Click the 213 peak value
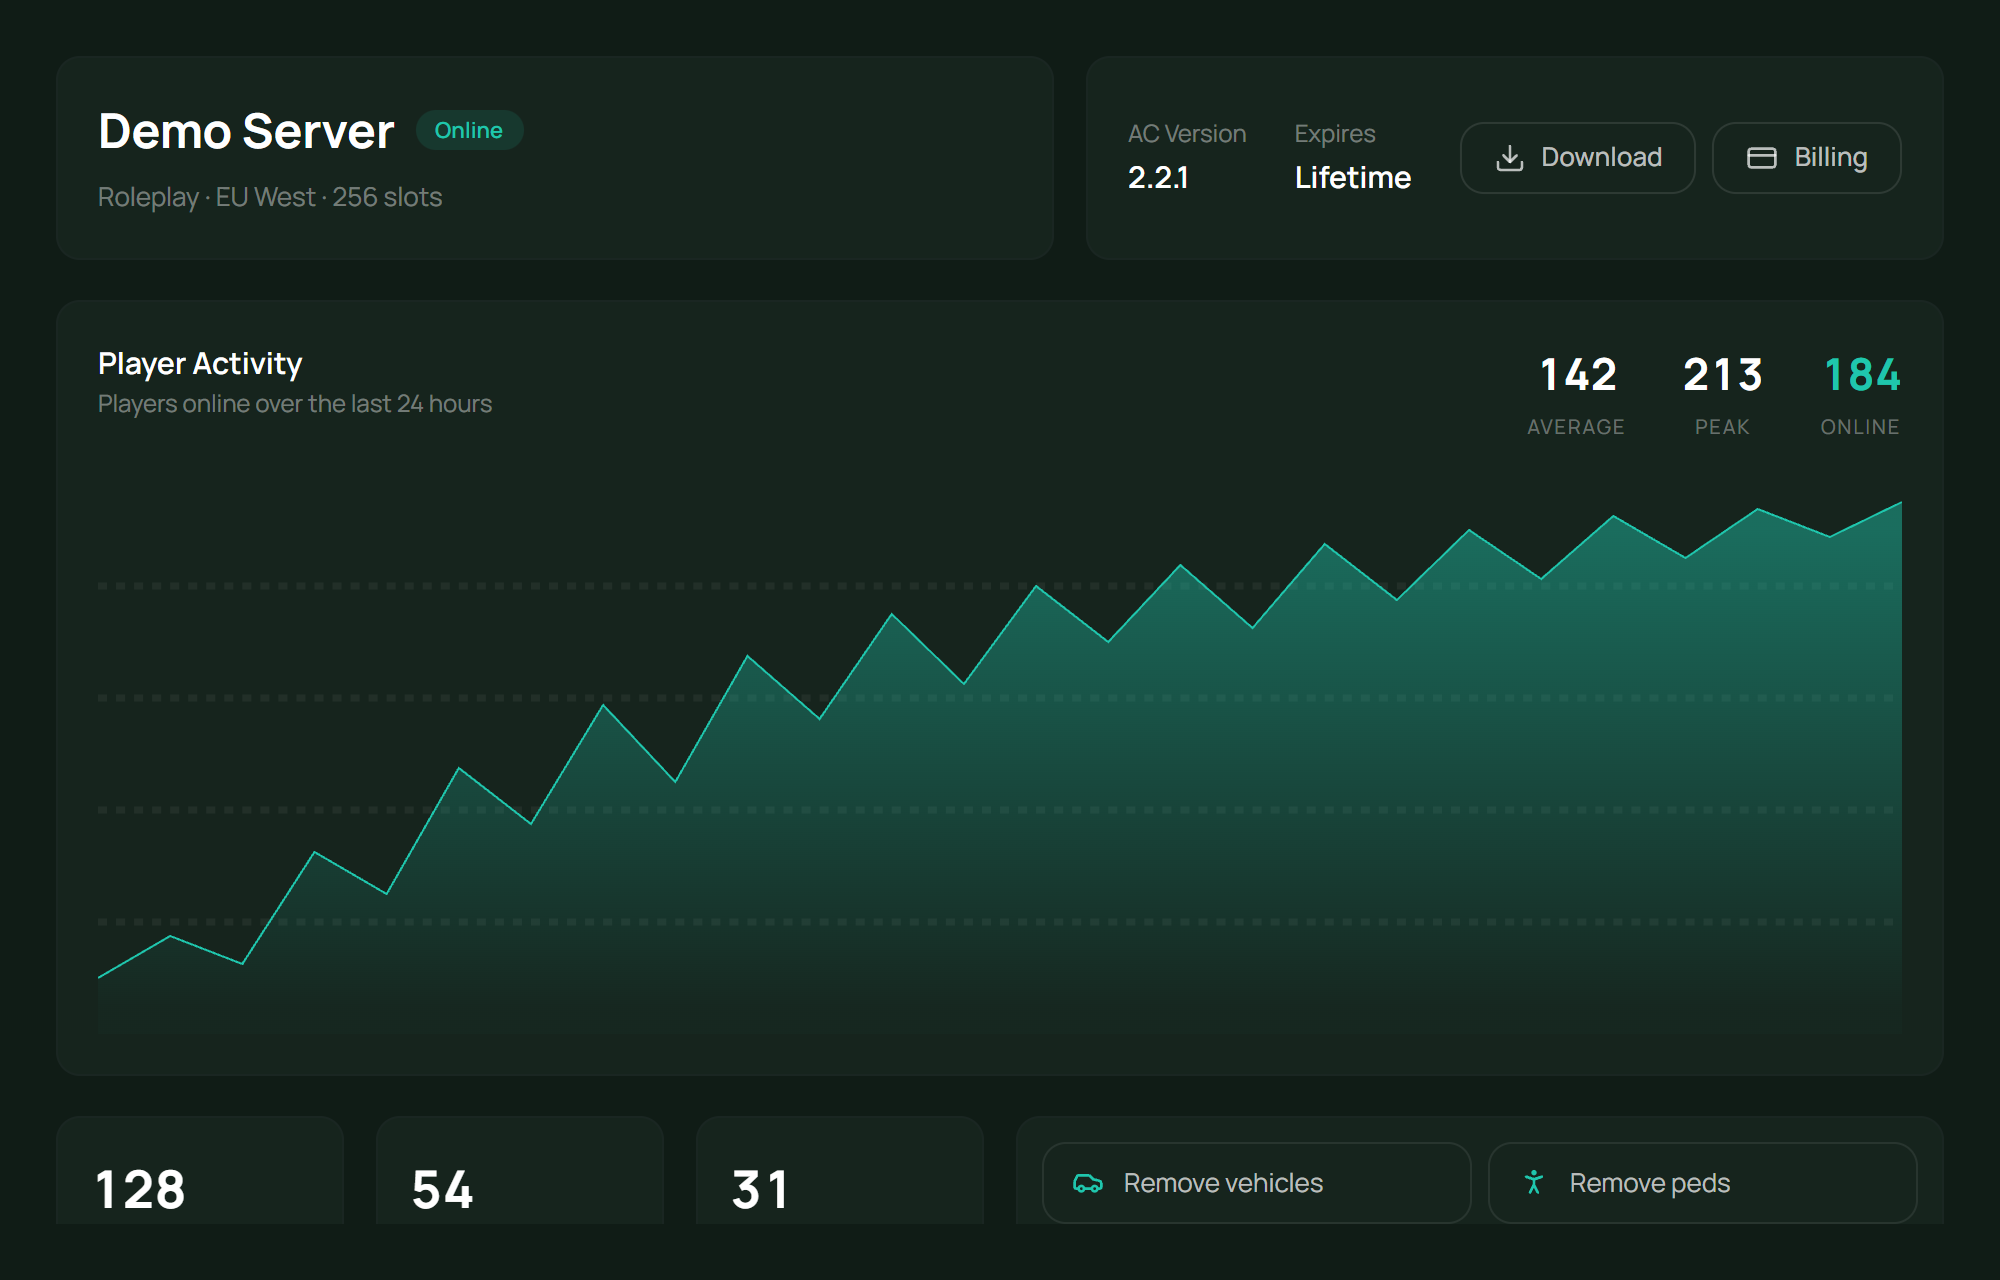 click(1722, 375)
